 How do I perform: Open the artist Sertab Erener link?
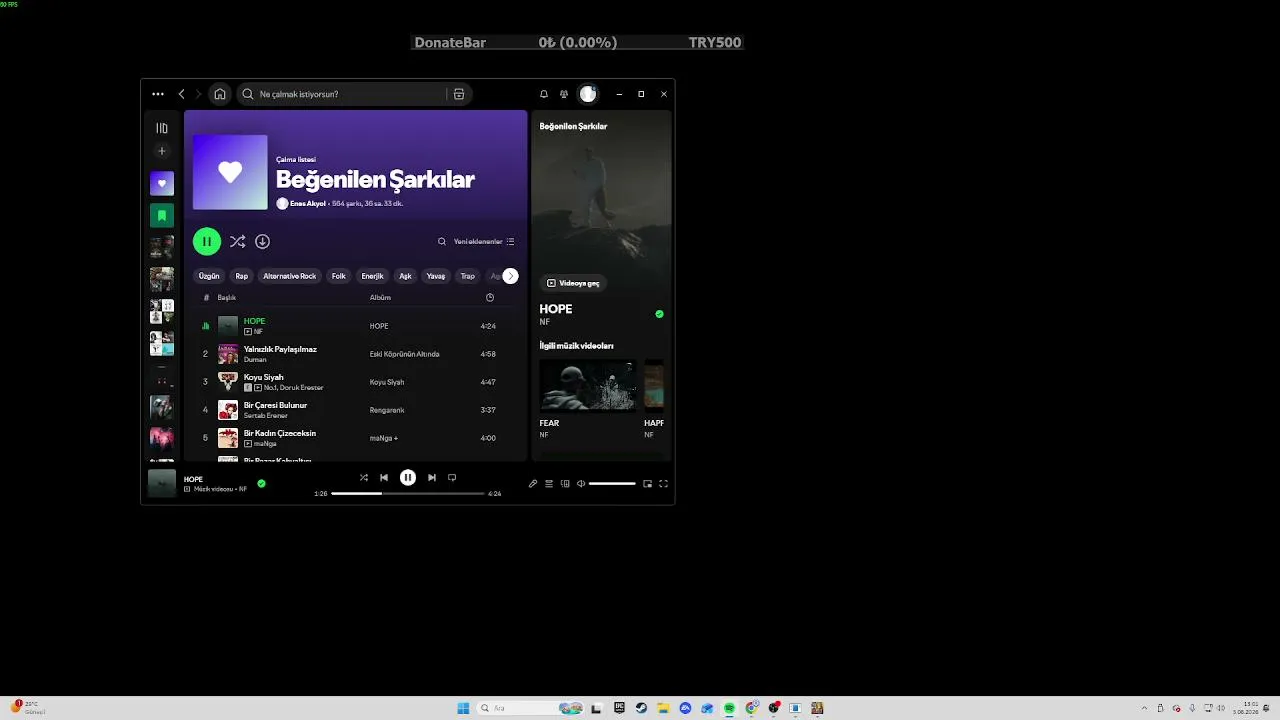coord(266,415)
